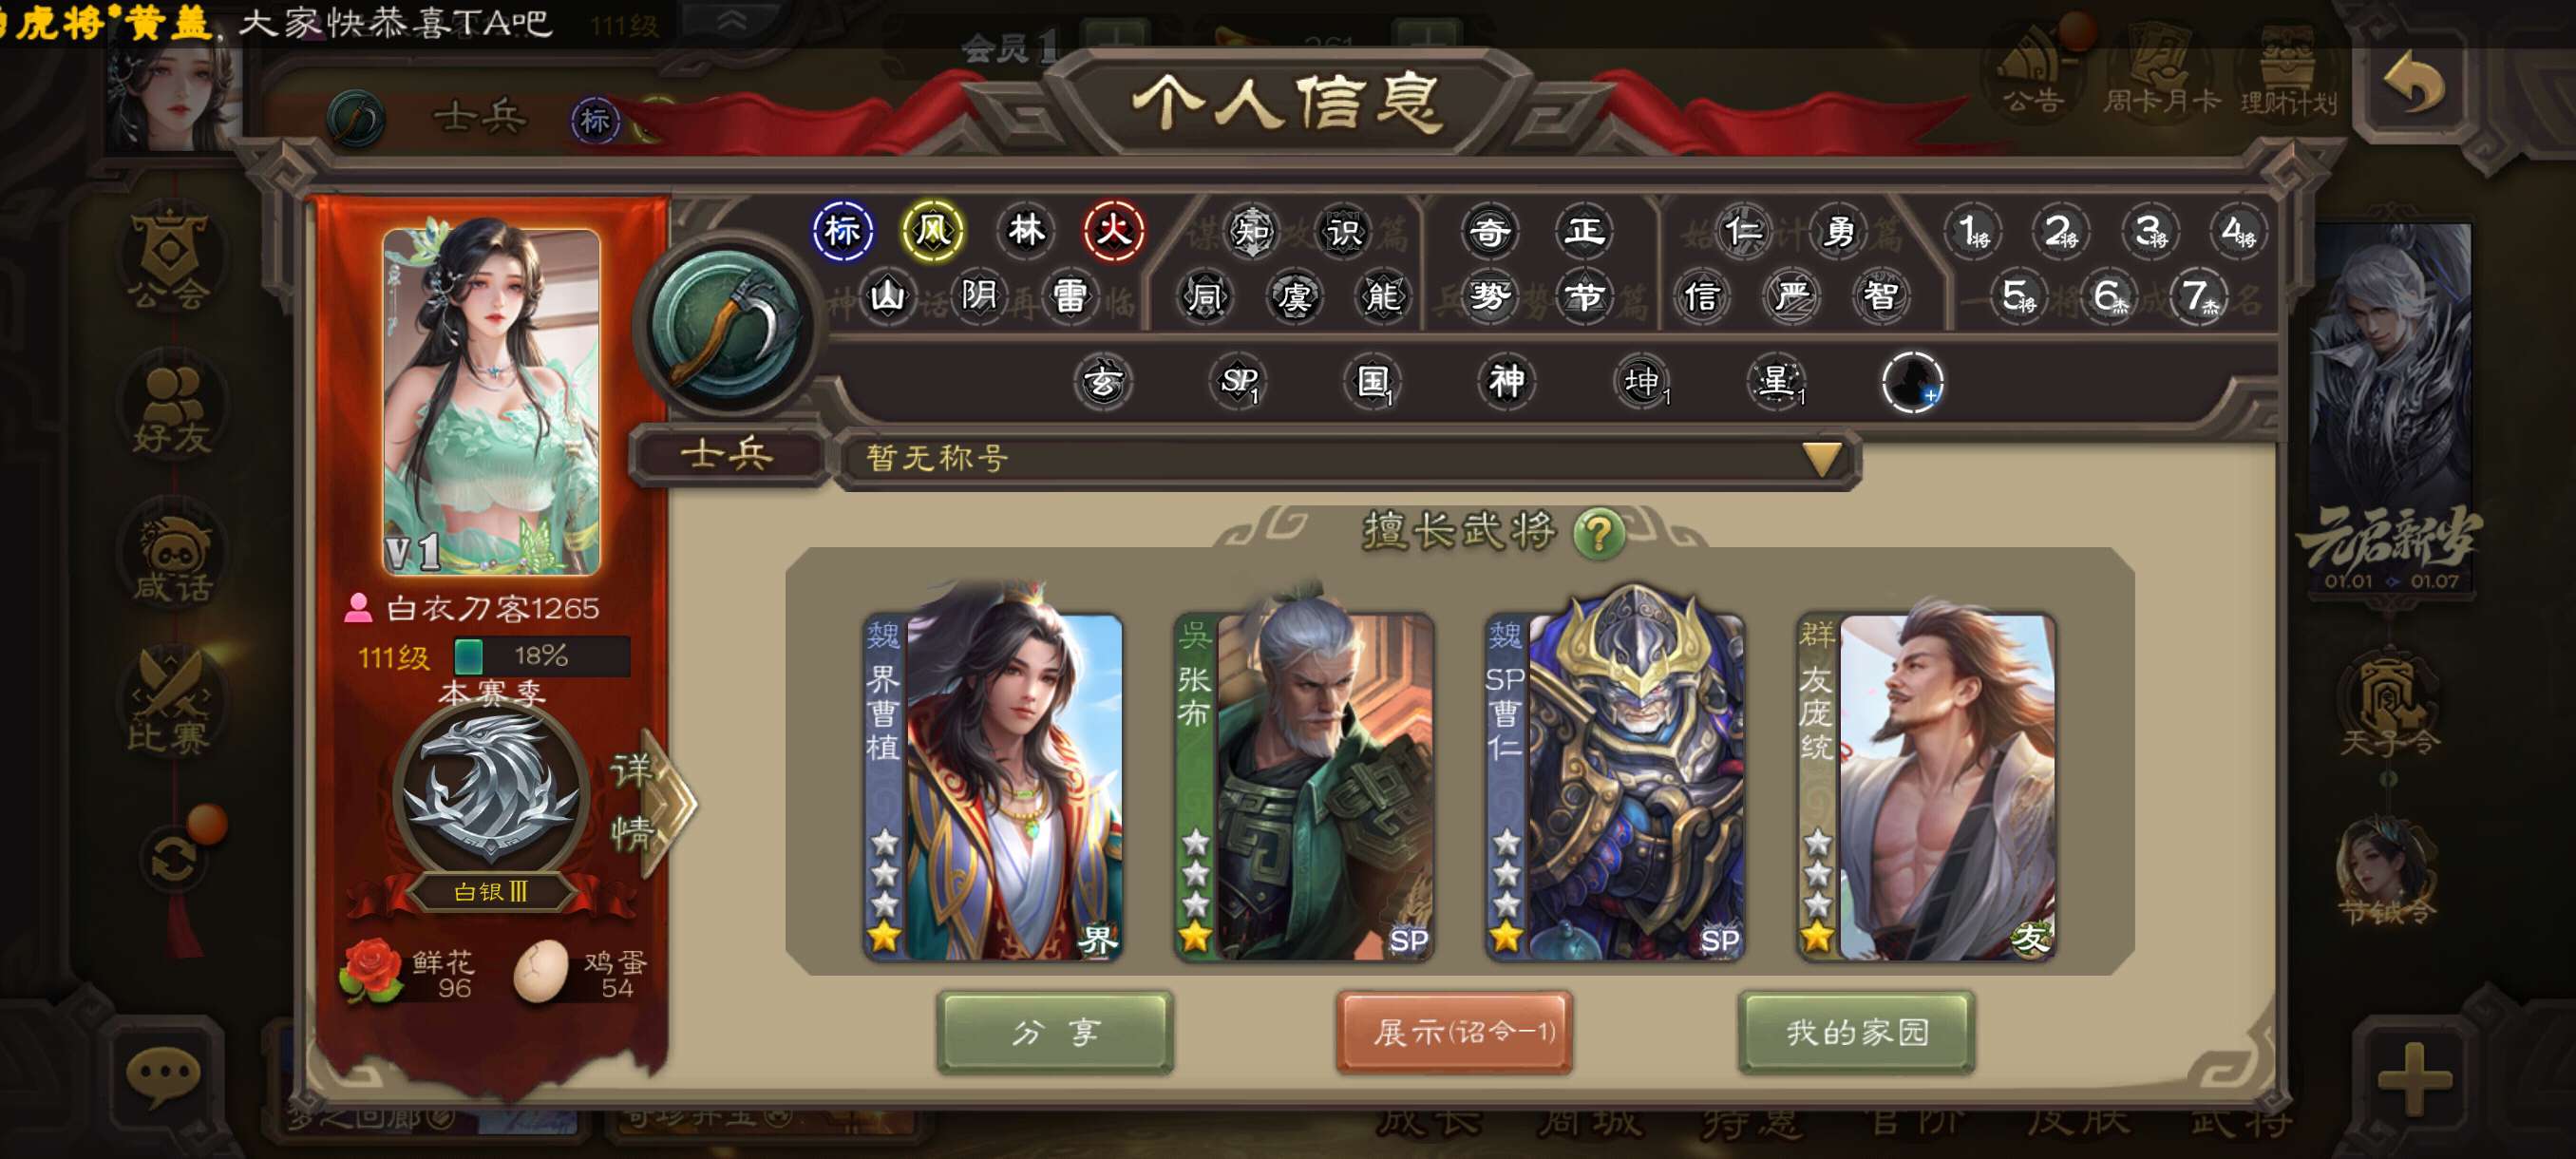The height and width of the screenshot is (1159, 2576).
Task: Click the 分享 share button
Action: click(1055, 1032)
